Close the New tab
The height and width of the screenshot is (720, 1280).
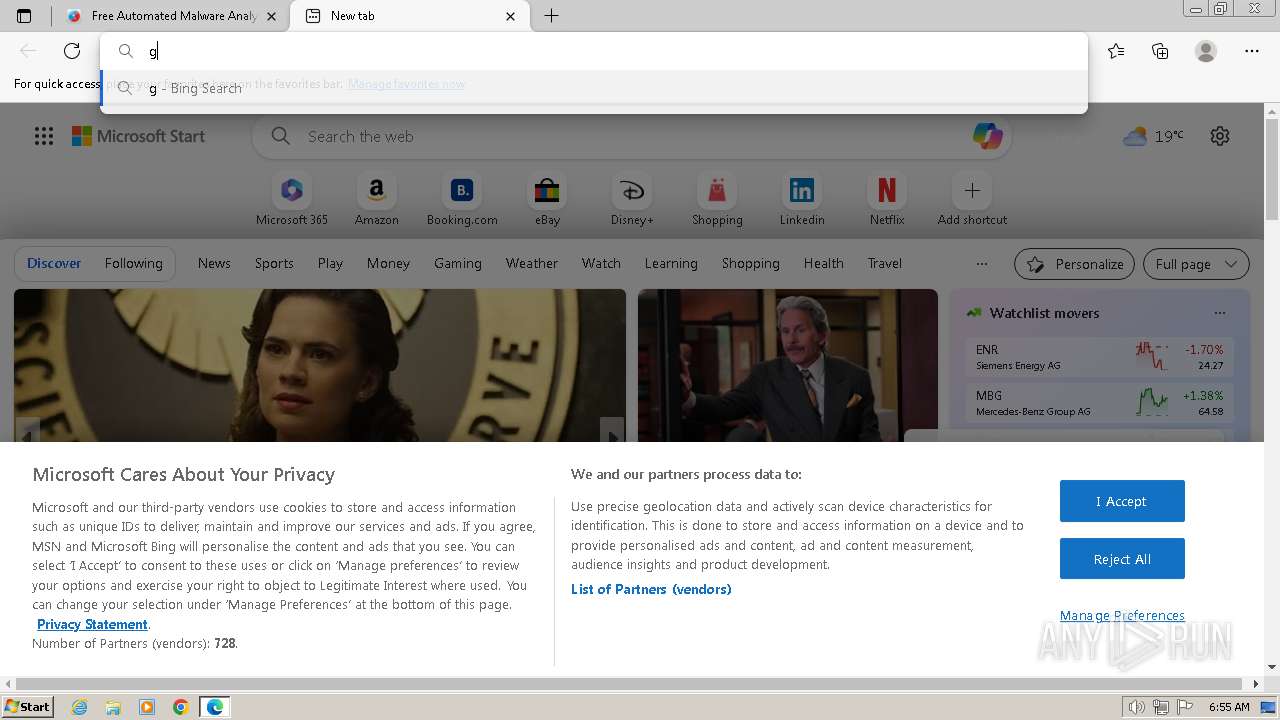(511, 16)
